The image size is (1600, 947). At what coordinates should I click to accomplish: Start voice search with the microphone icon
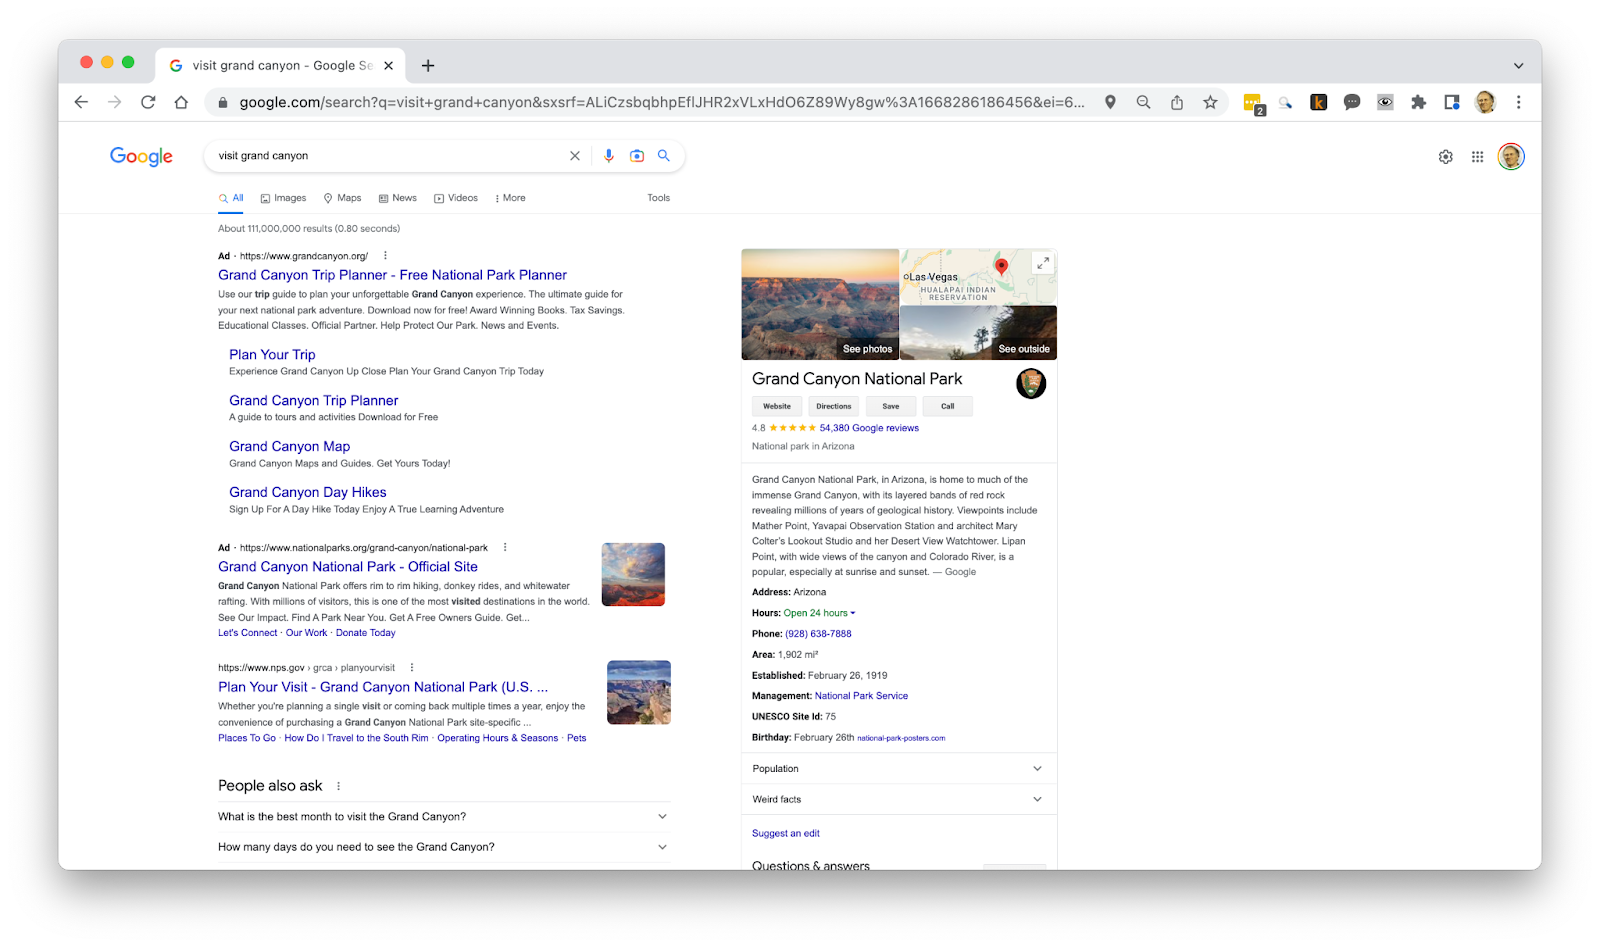tap(608, 156)
